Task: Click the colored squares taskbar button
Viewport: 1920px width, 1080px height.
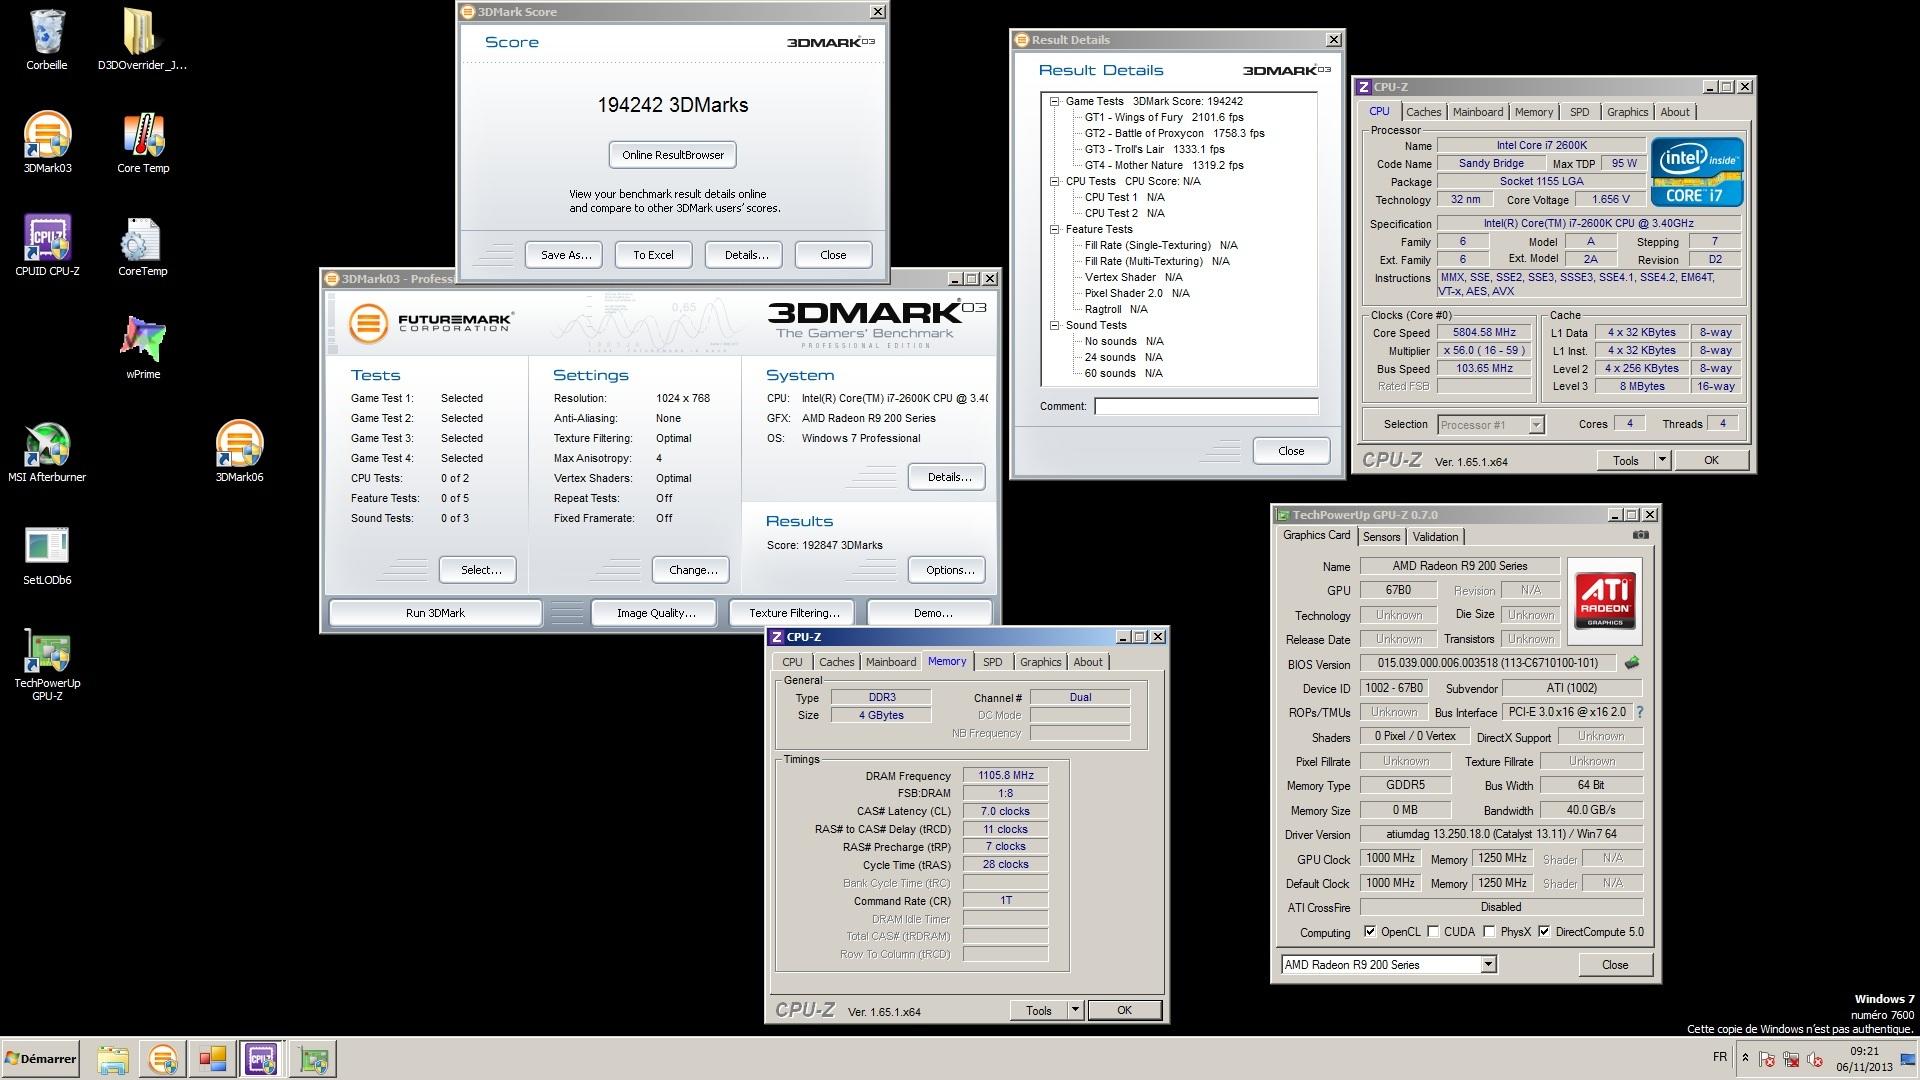Action: [x=212, y=1059]
